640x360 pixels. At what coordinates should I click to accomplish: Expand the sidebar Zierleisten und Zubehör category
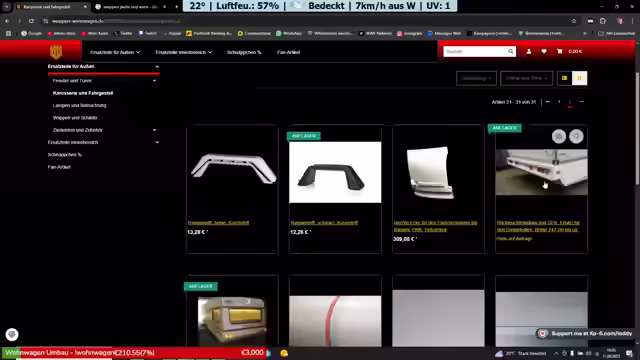pos(154,130)
